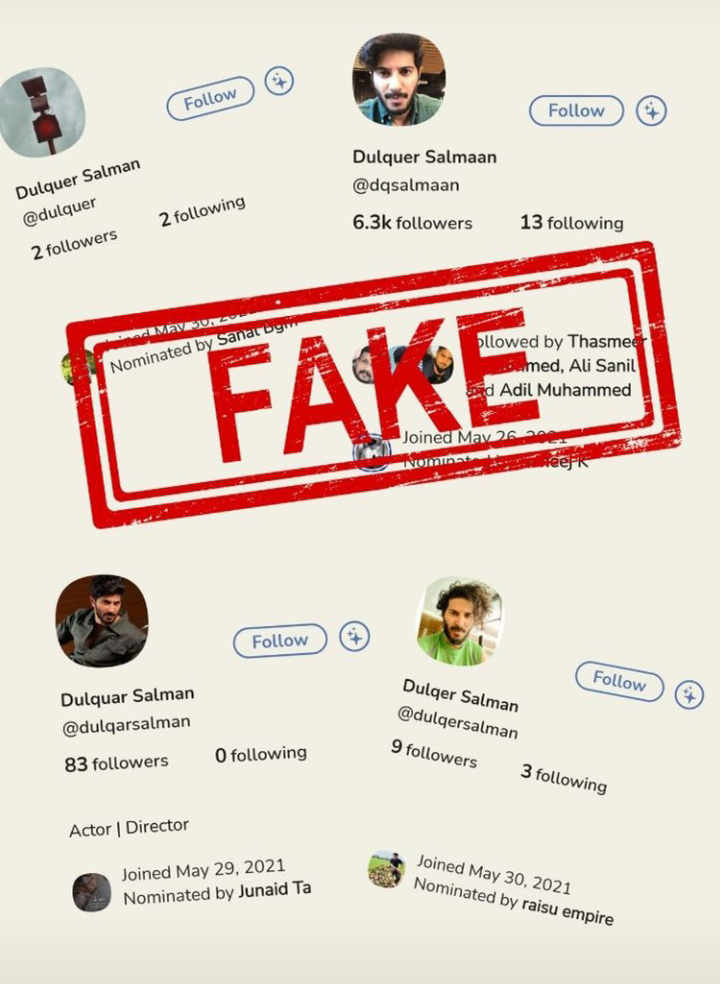This screenshot has height=984, width=720.
Task: Tap sparkle suggestions icon beside @dulquer Follow
Action: tap(279, 81)
